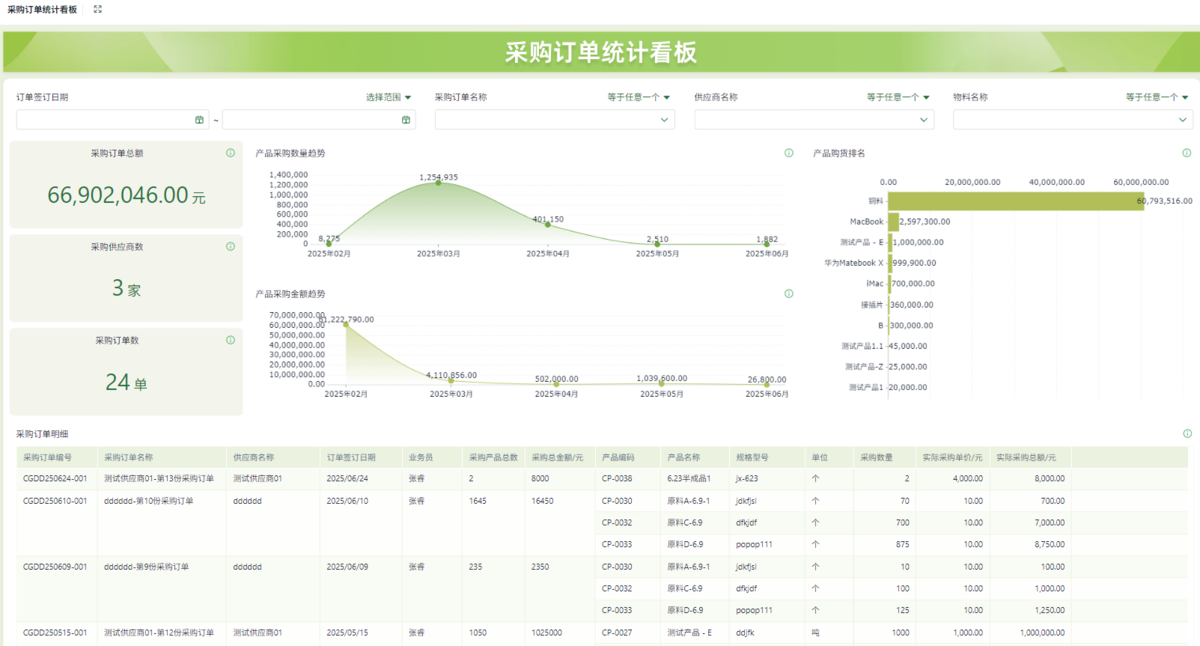Image resolution: width=1200 pixels, height=646 pixels.
Task: Open the end date calendar picker
Action: (405, 120)
